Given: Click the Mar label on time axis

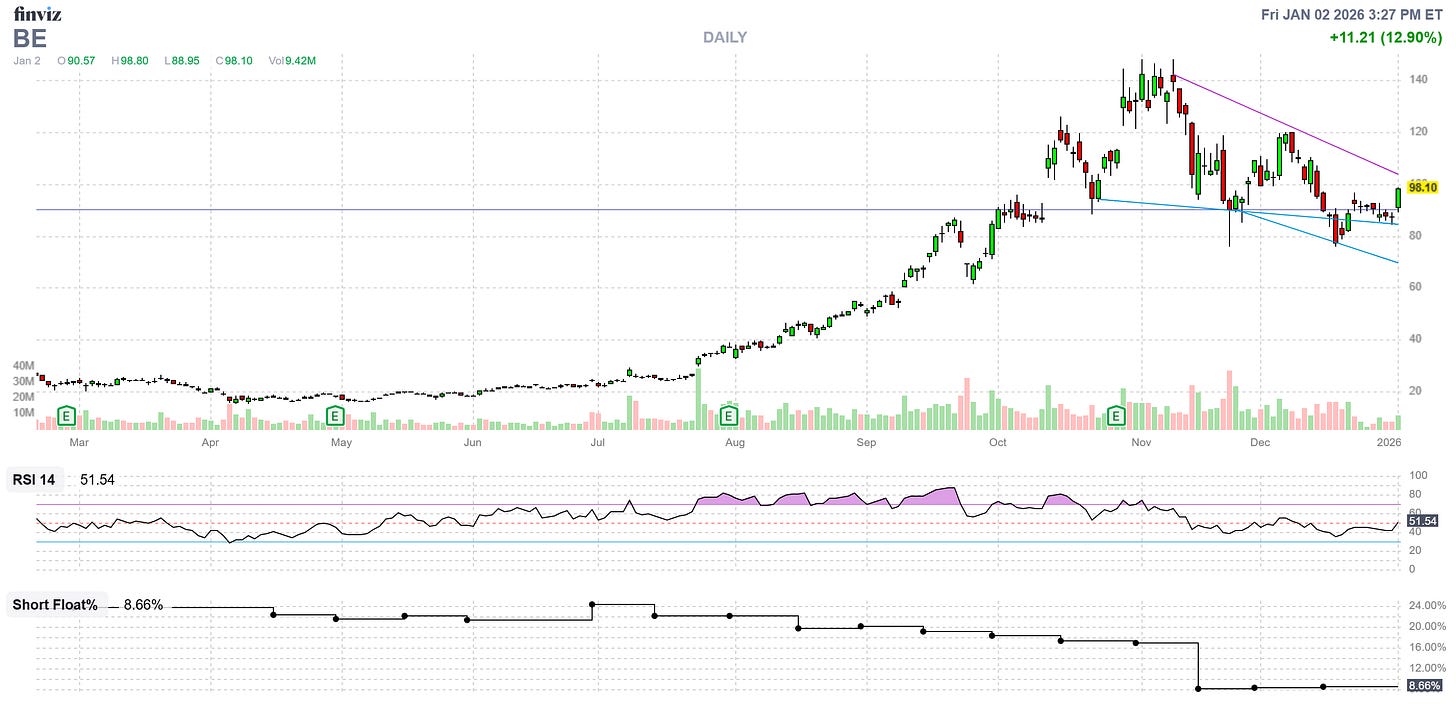Looking at the screenshot, I should point(79,441).
